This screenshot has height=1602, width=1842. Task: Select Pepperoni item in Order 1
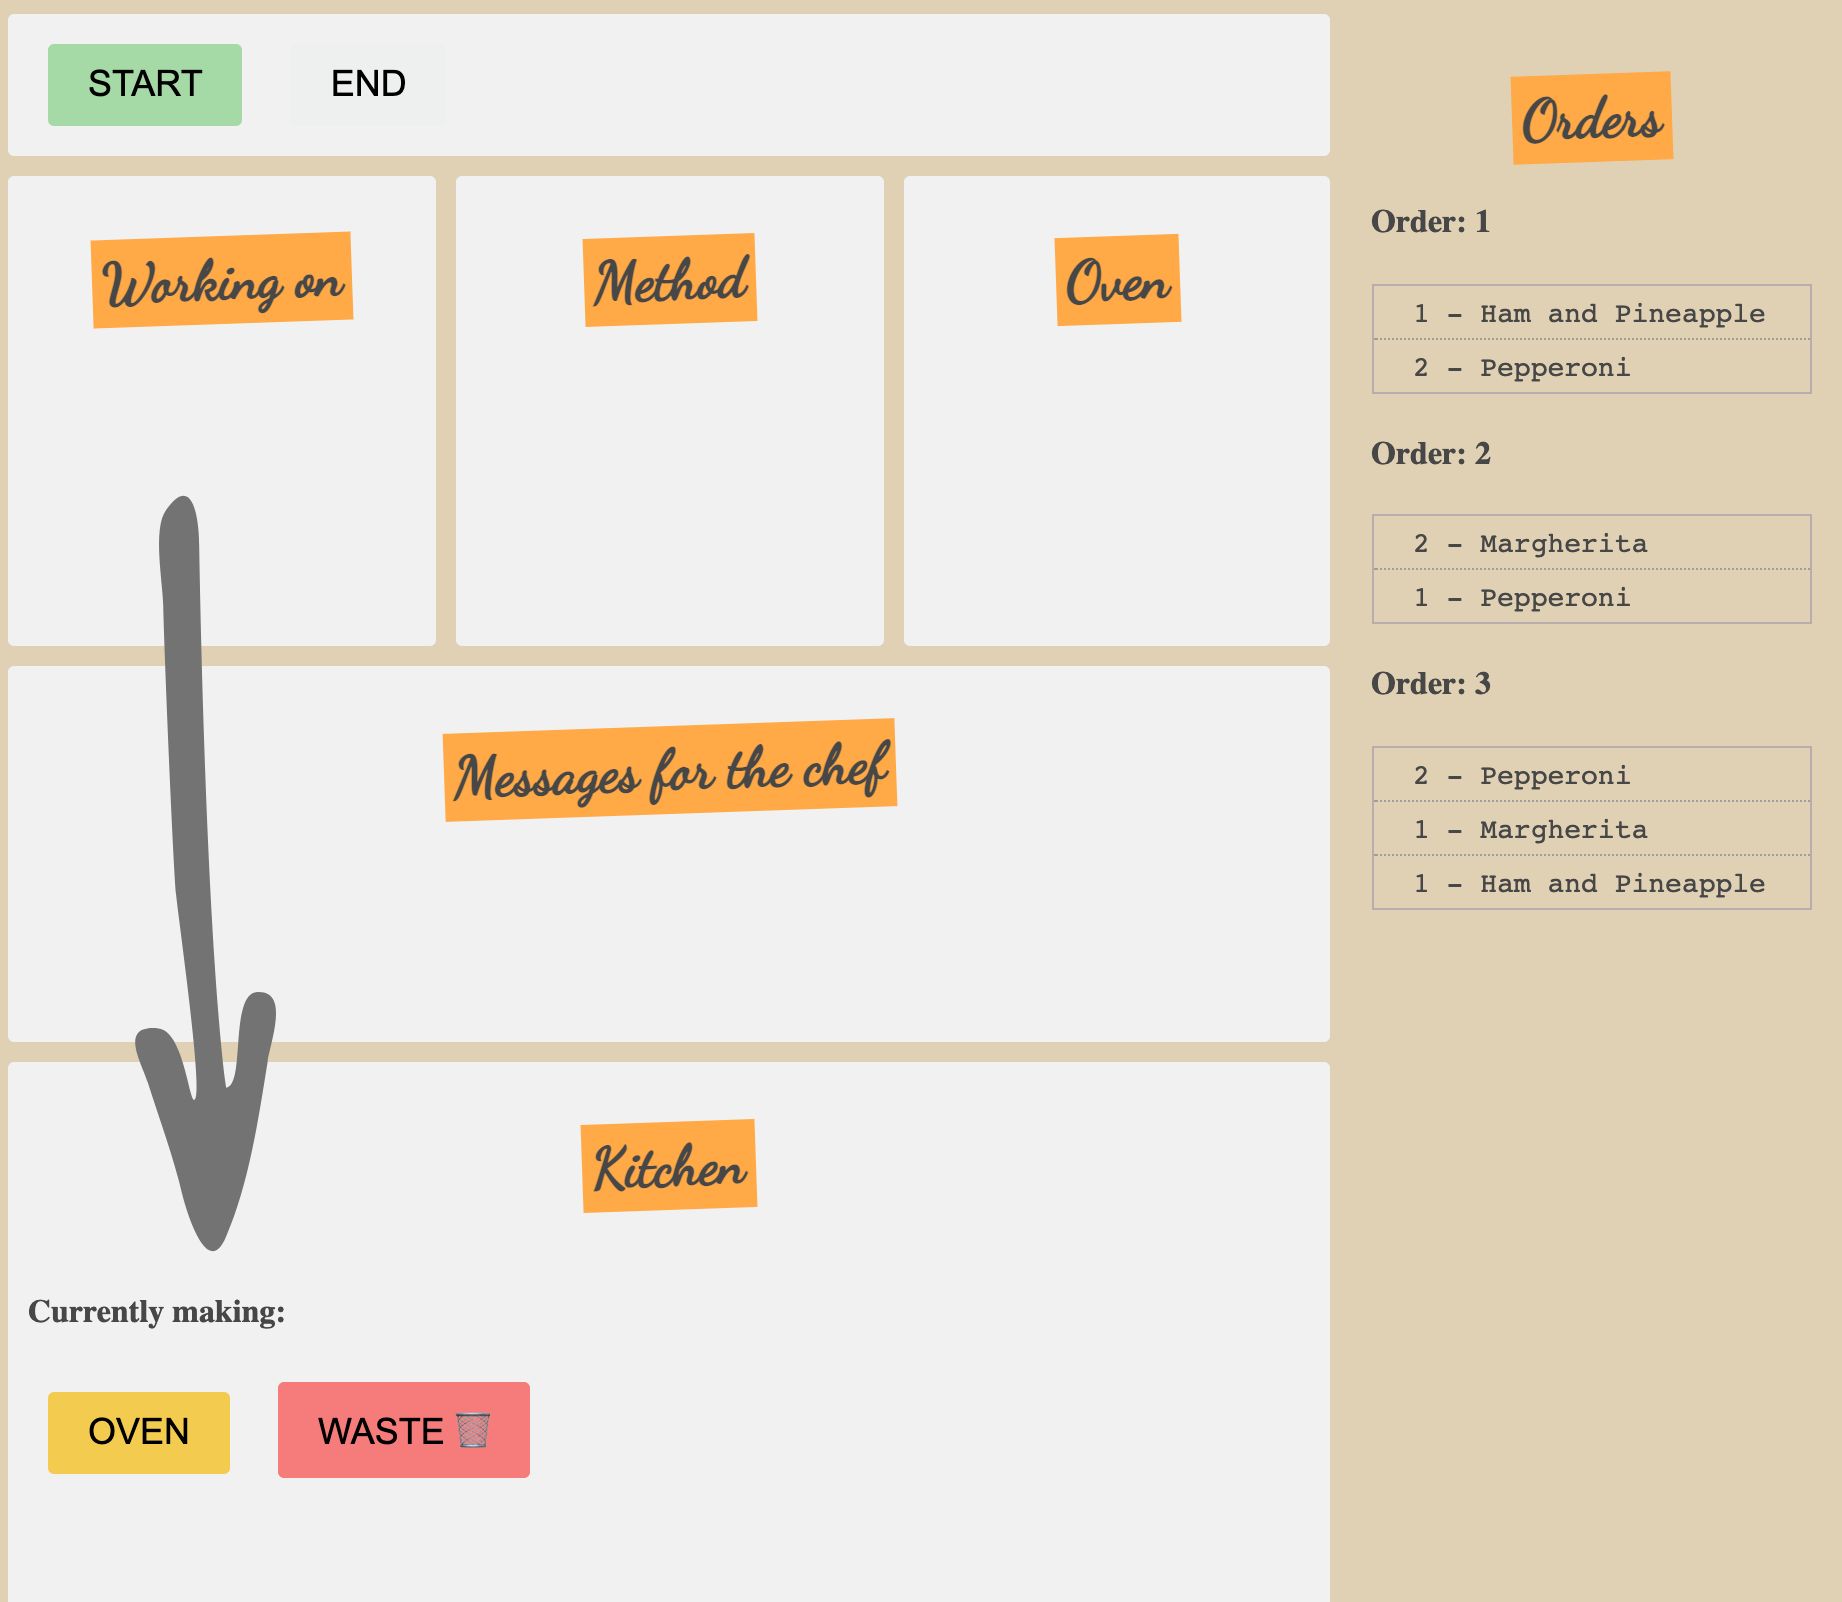click(x=1592, y=367)
